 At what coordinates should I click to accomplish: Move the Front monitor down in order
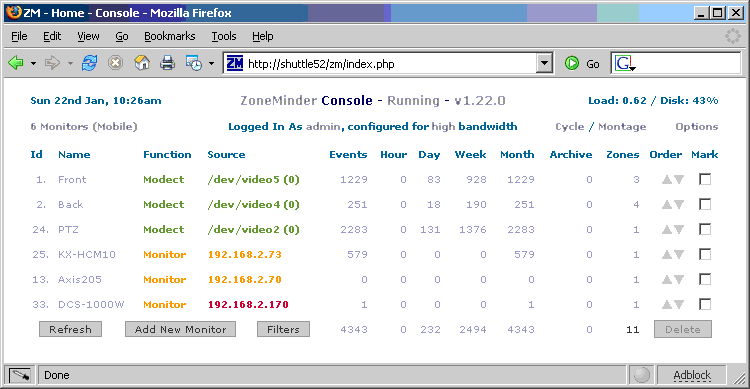[x=679, y=180]
